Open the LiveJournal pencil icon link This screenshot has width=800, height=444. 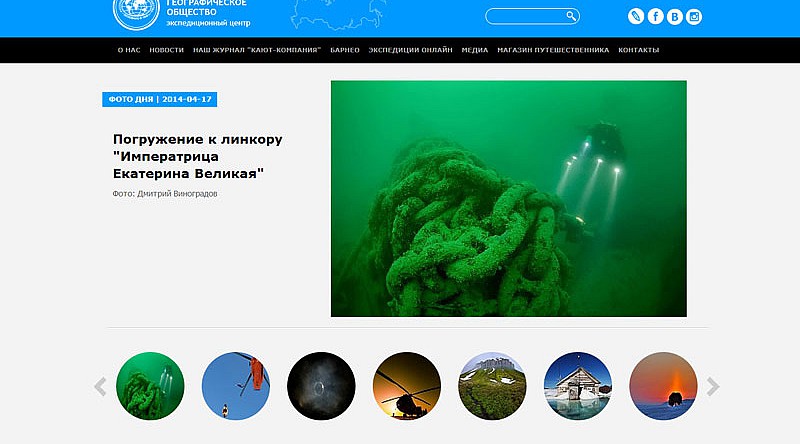coord(636,16)
